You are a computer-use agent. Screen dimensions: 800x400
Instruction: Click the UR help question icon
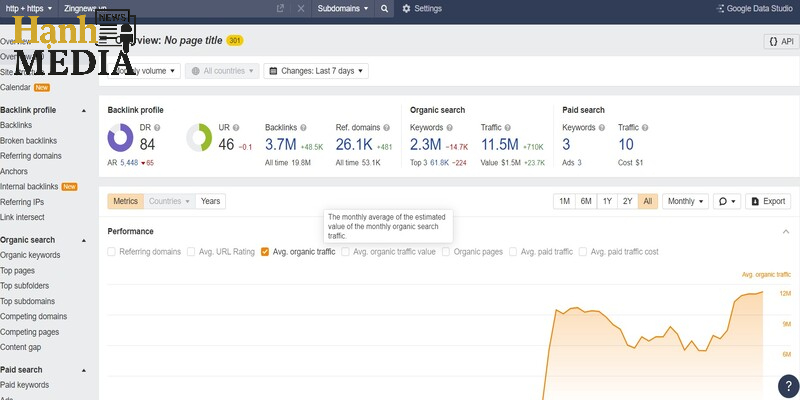(x=236, y=128)
